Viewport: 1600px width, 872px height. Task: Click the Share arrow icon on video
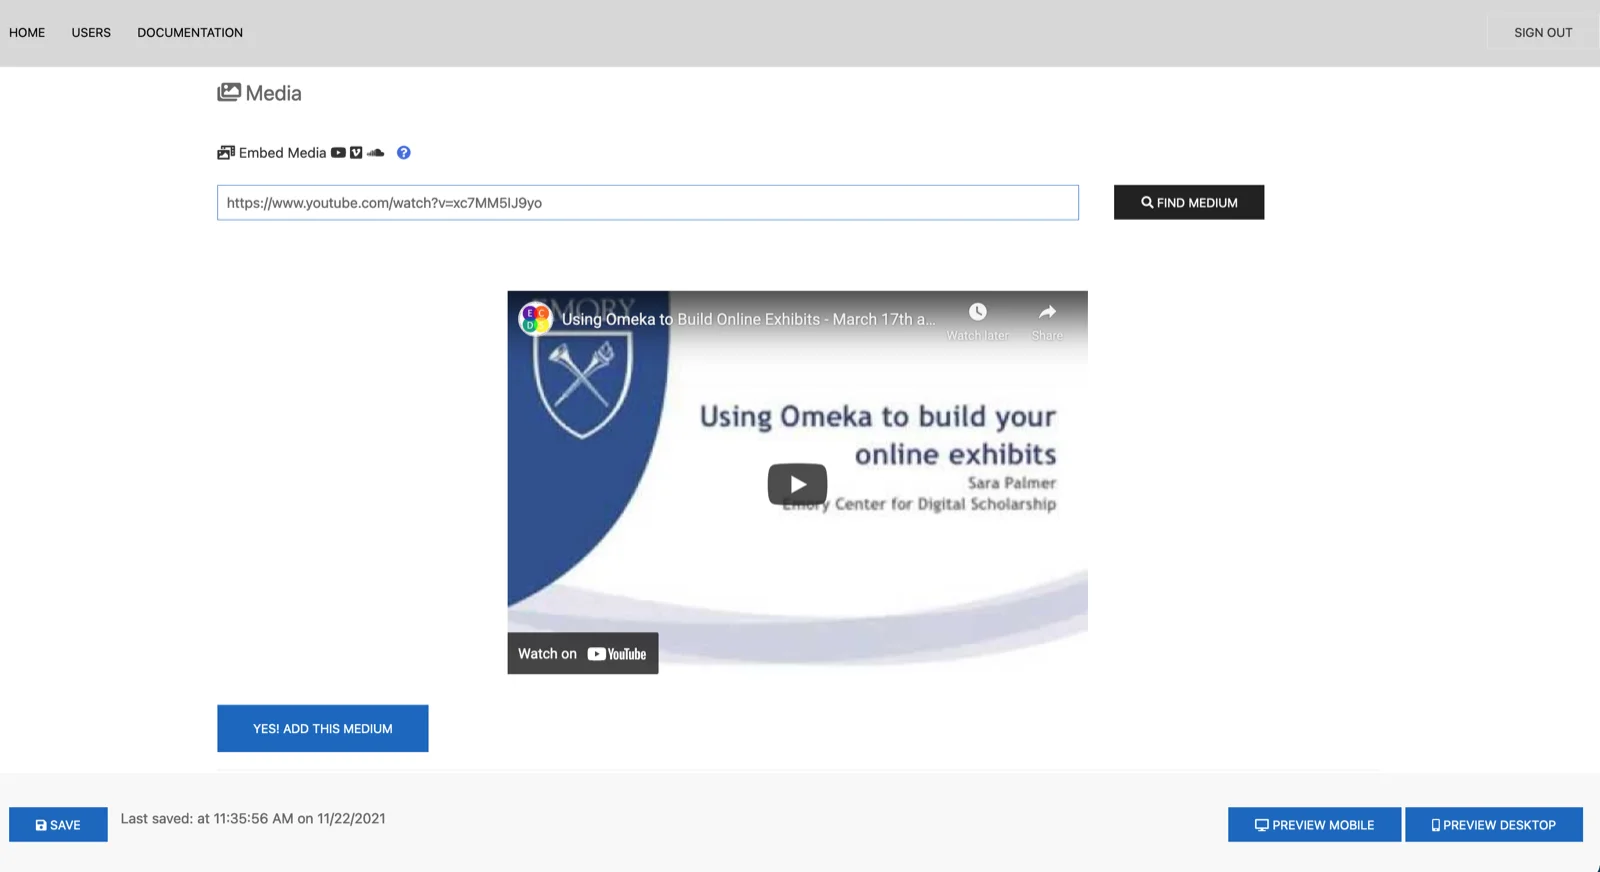(x=1047, y=312)
